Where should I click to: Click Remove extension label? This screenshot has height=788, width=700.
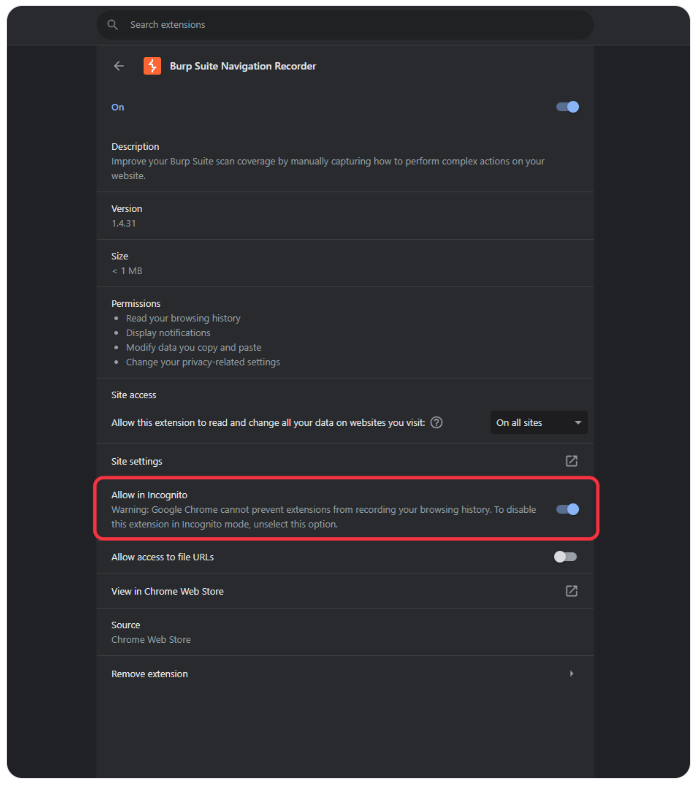click(x=149, y=674)
